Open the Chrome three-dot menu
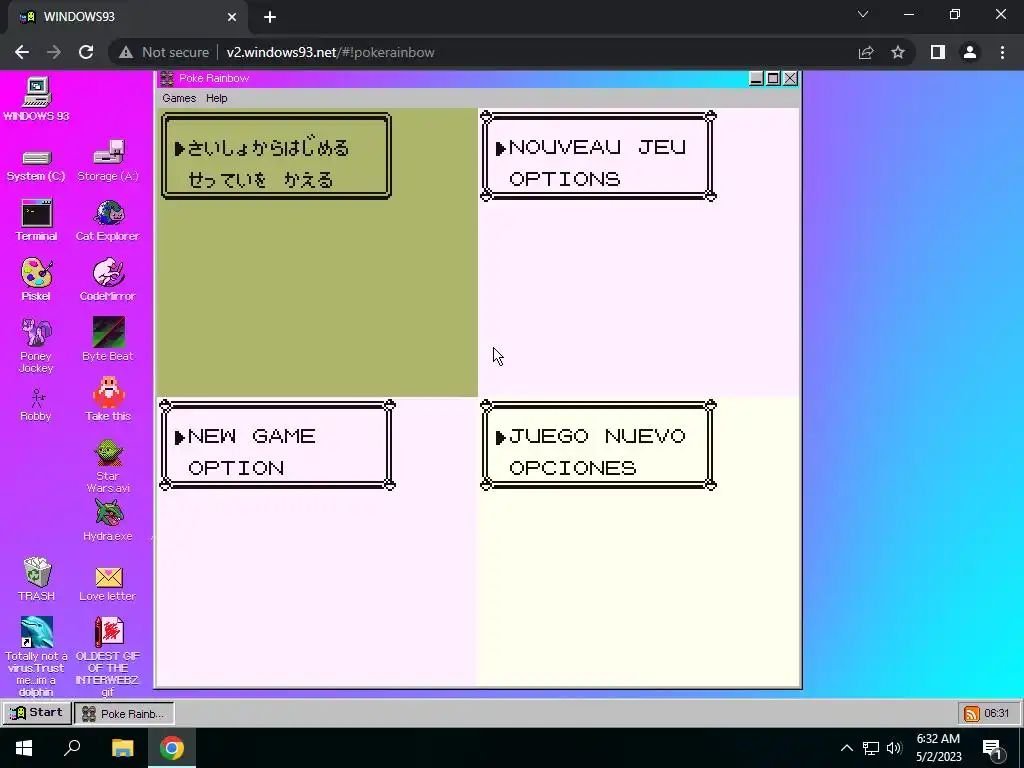This screenshot has width=1024, height=768. pyautogui.click(x=1002, y=52)
